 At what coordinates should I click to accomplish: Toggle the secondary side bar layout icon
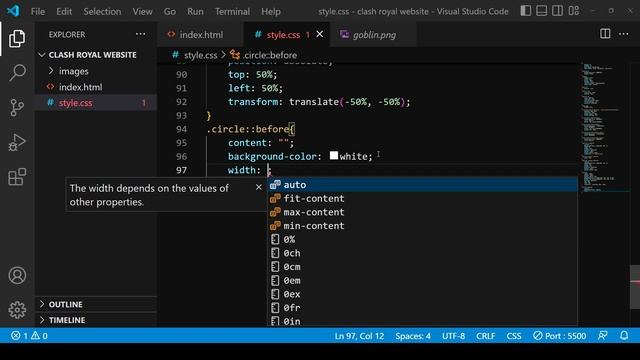click(558, 11)
